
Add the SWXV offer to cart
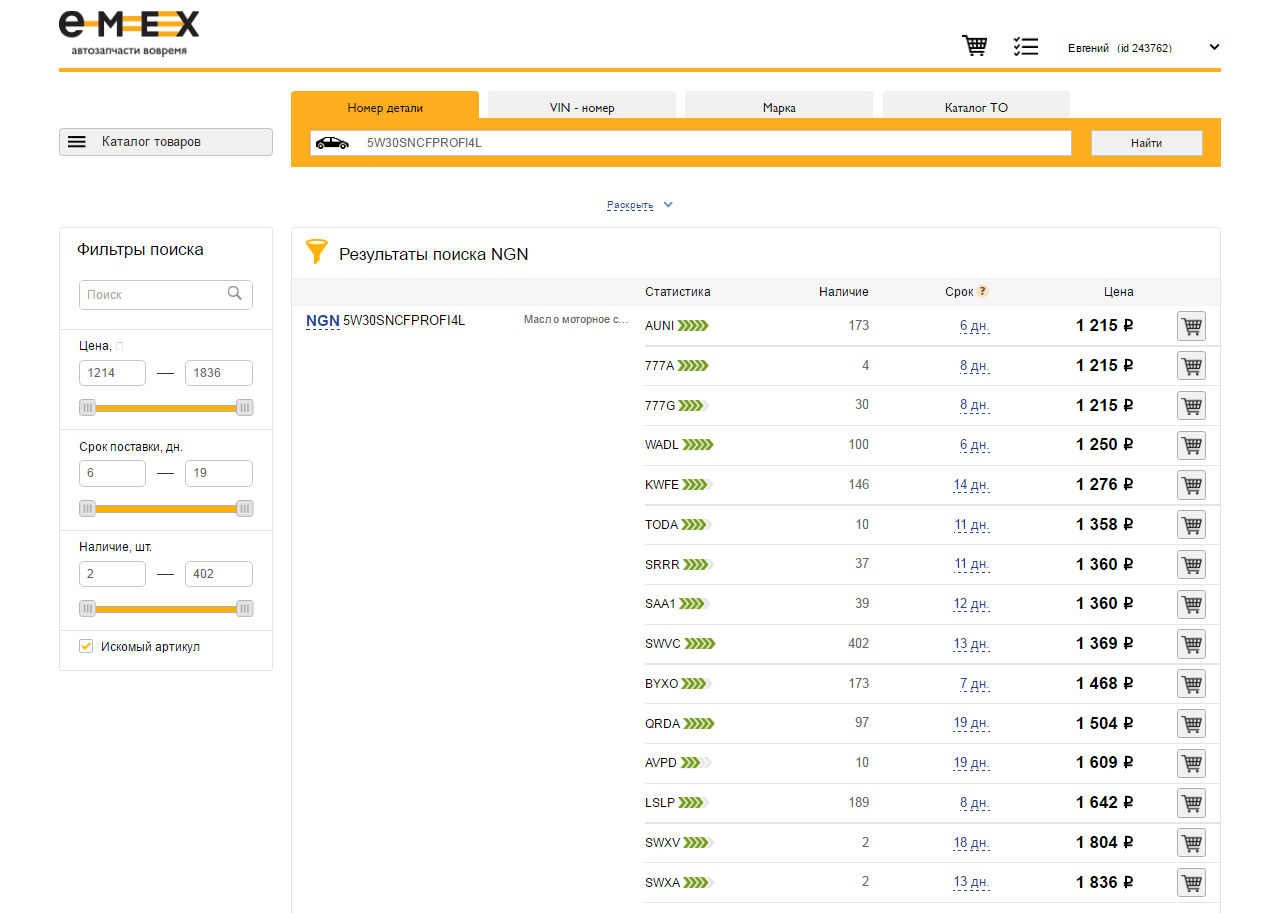pos(1191,843)
